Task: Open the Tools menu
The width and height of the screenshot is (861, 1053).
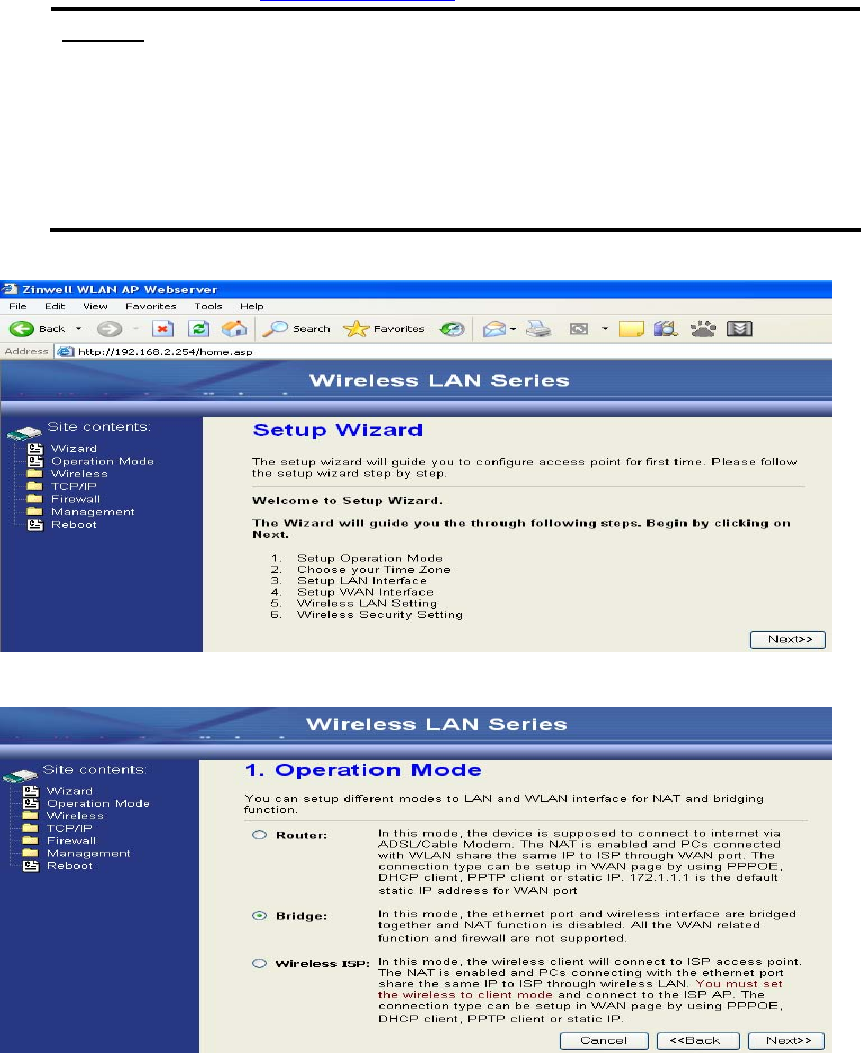Action: [x=208, y=306]
